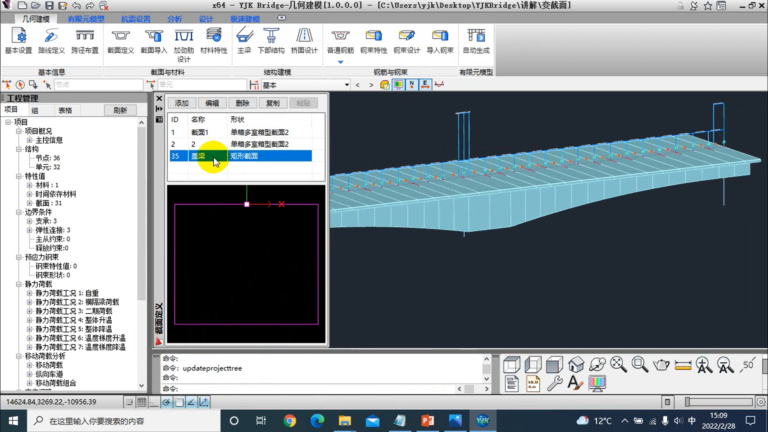Collapse the 结构 tree node

(19, 149)
